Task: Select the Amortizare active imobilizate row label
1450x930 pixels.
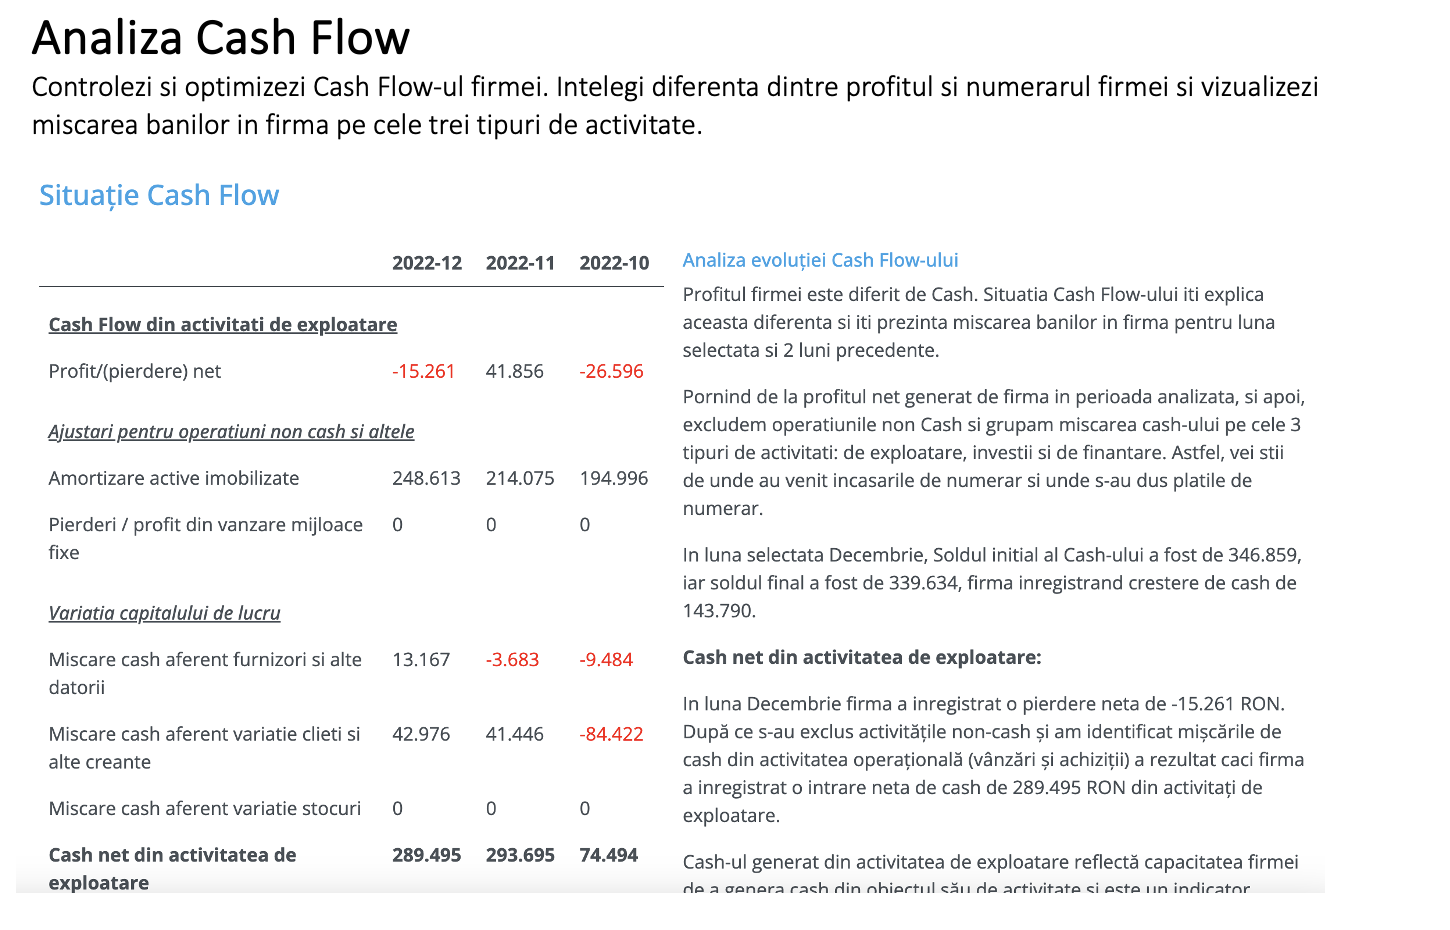Action: coord(174,478)
